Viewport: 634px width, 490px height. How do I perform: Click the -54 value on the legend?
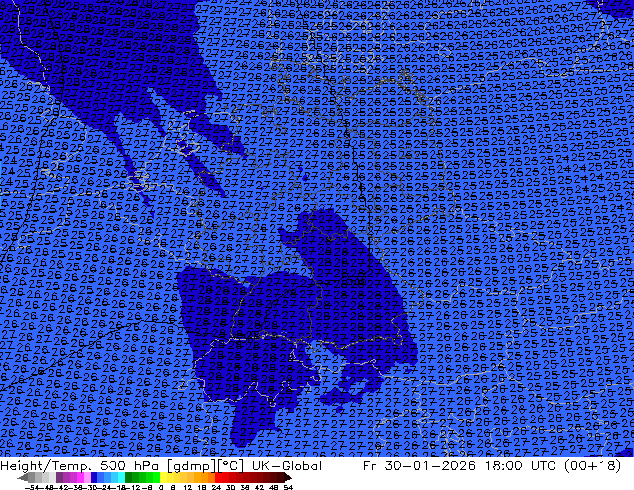click(32, 487)
